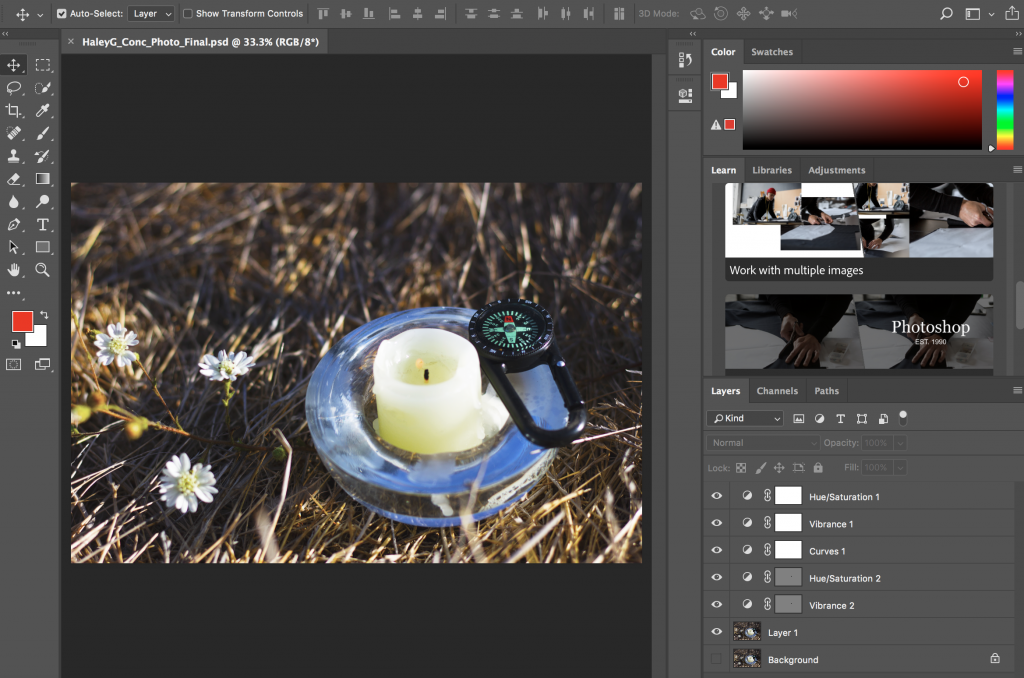Grab the Hand tool
This screenshot has height=678, width=1024.
pos(14,268)
